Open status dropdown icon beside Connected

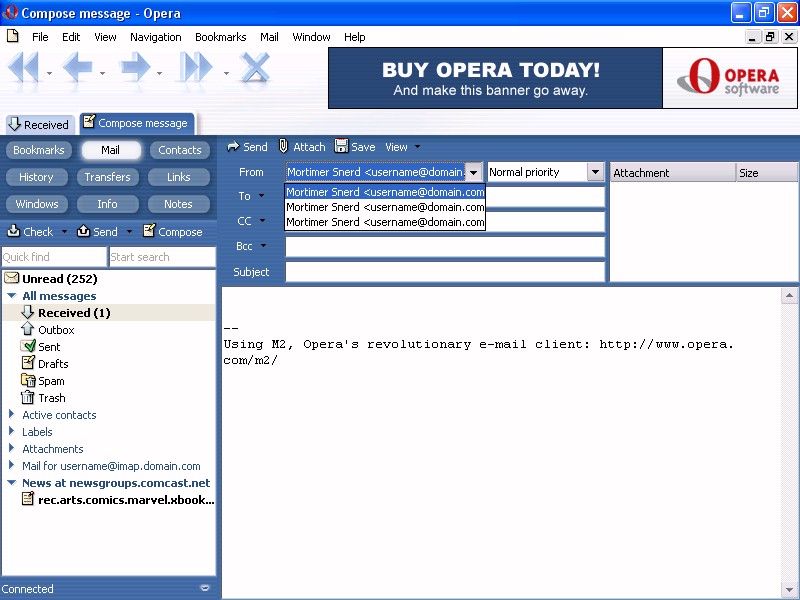(x=205, y=588)
